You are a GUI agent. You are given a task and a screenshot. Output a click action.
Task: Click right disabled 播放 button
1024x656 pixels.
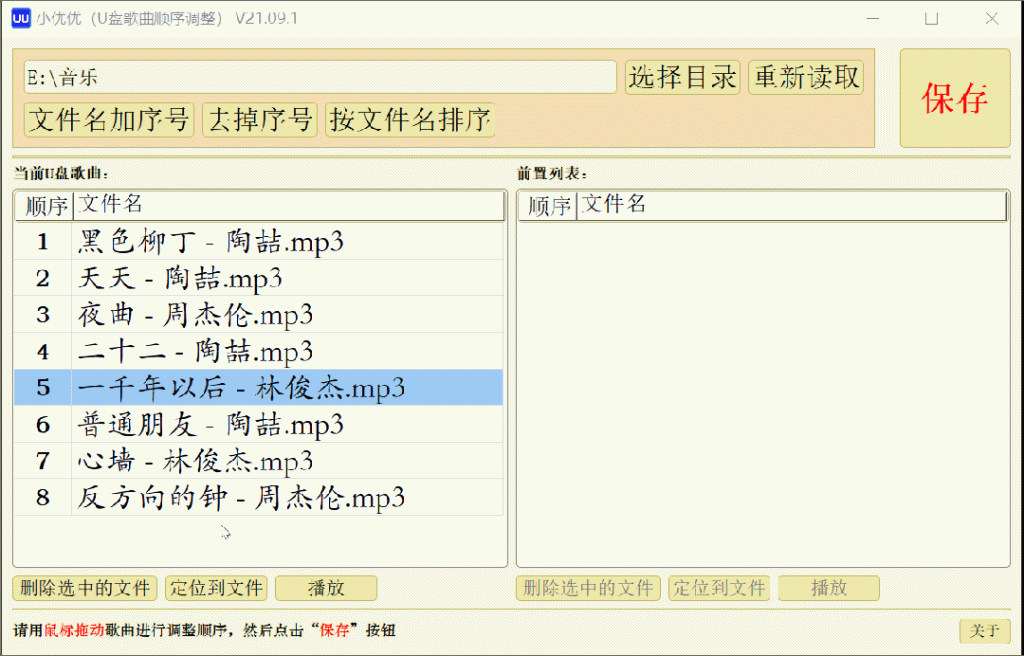tap(829, 588)
